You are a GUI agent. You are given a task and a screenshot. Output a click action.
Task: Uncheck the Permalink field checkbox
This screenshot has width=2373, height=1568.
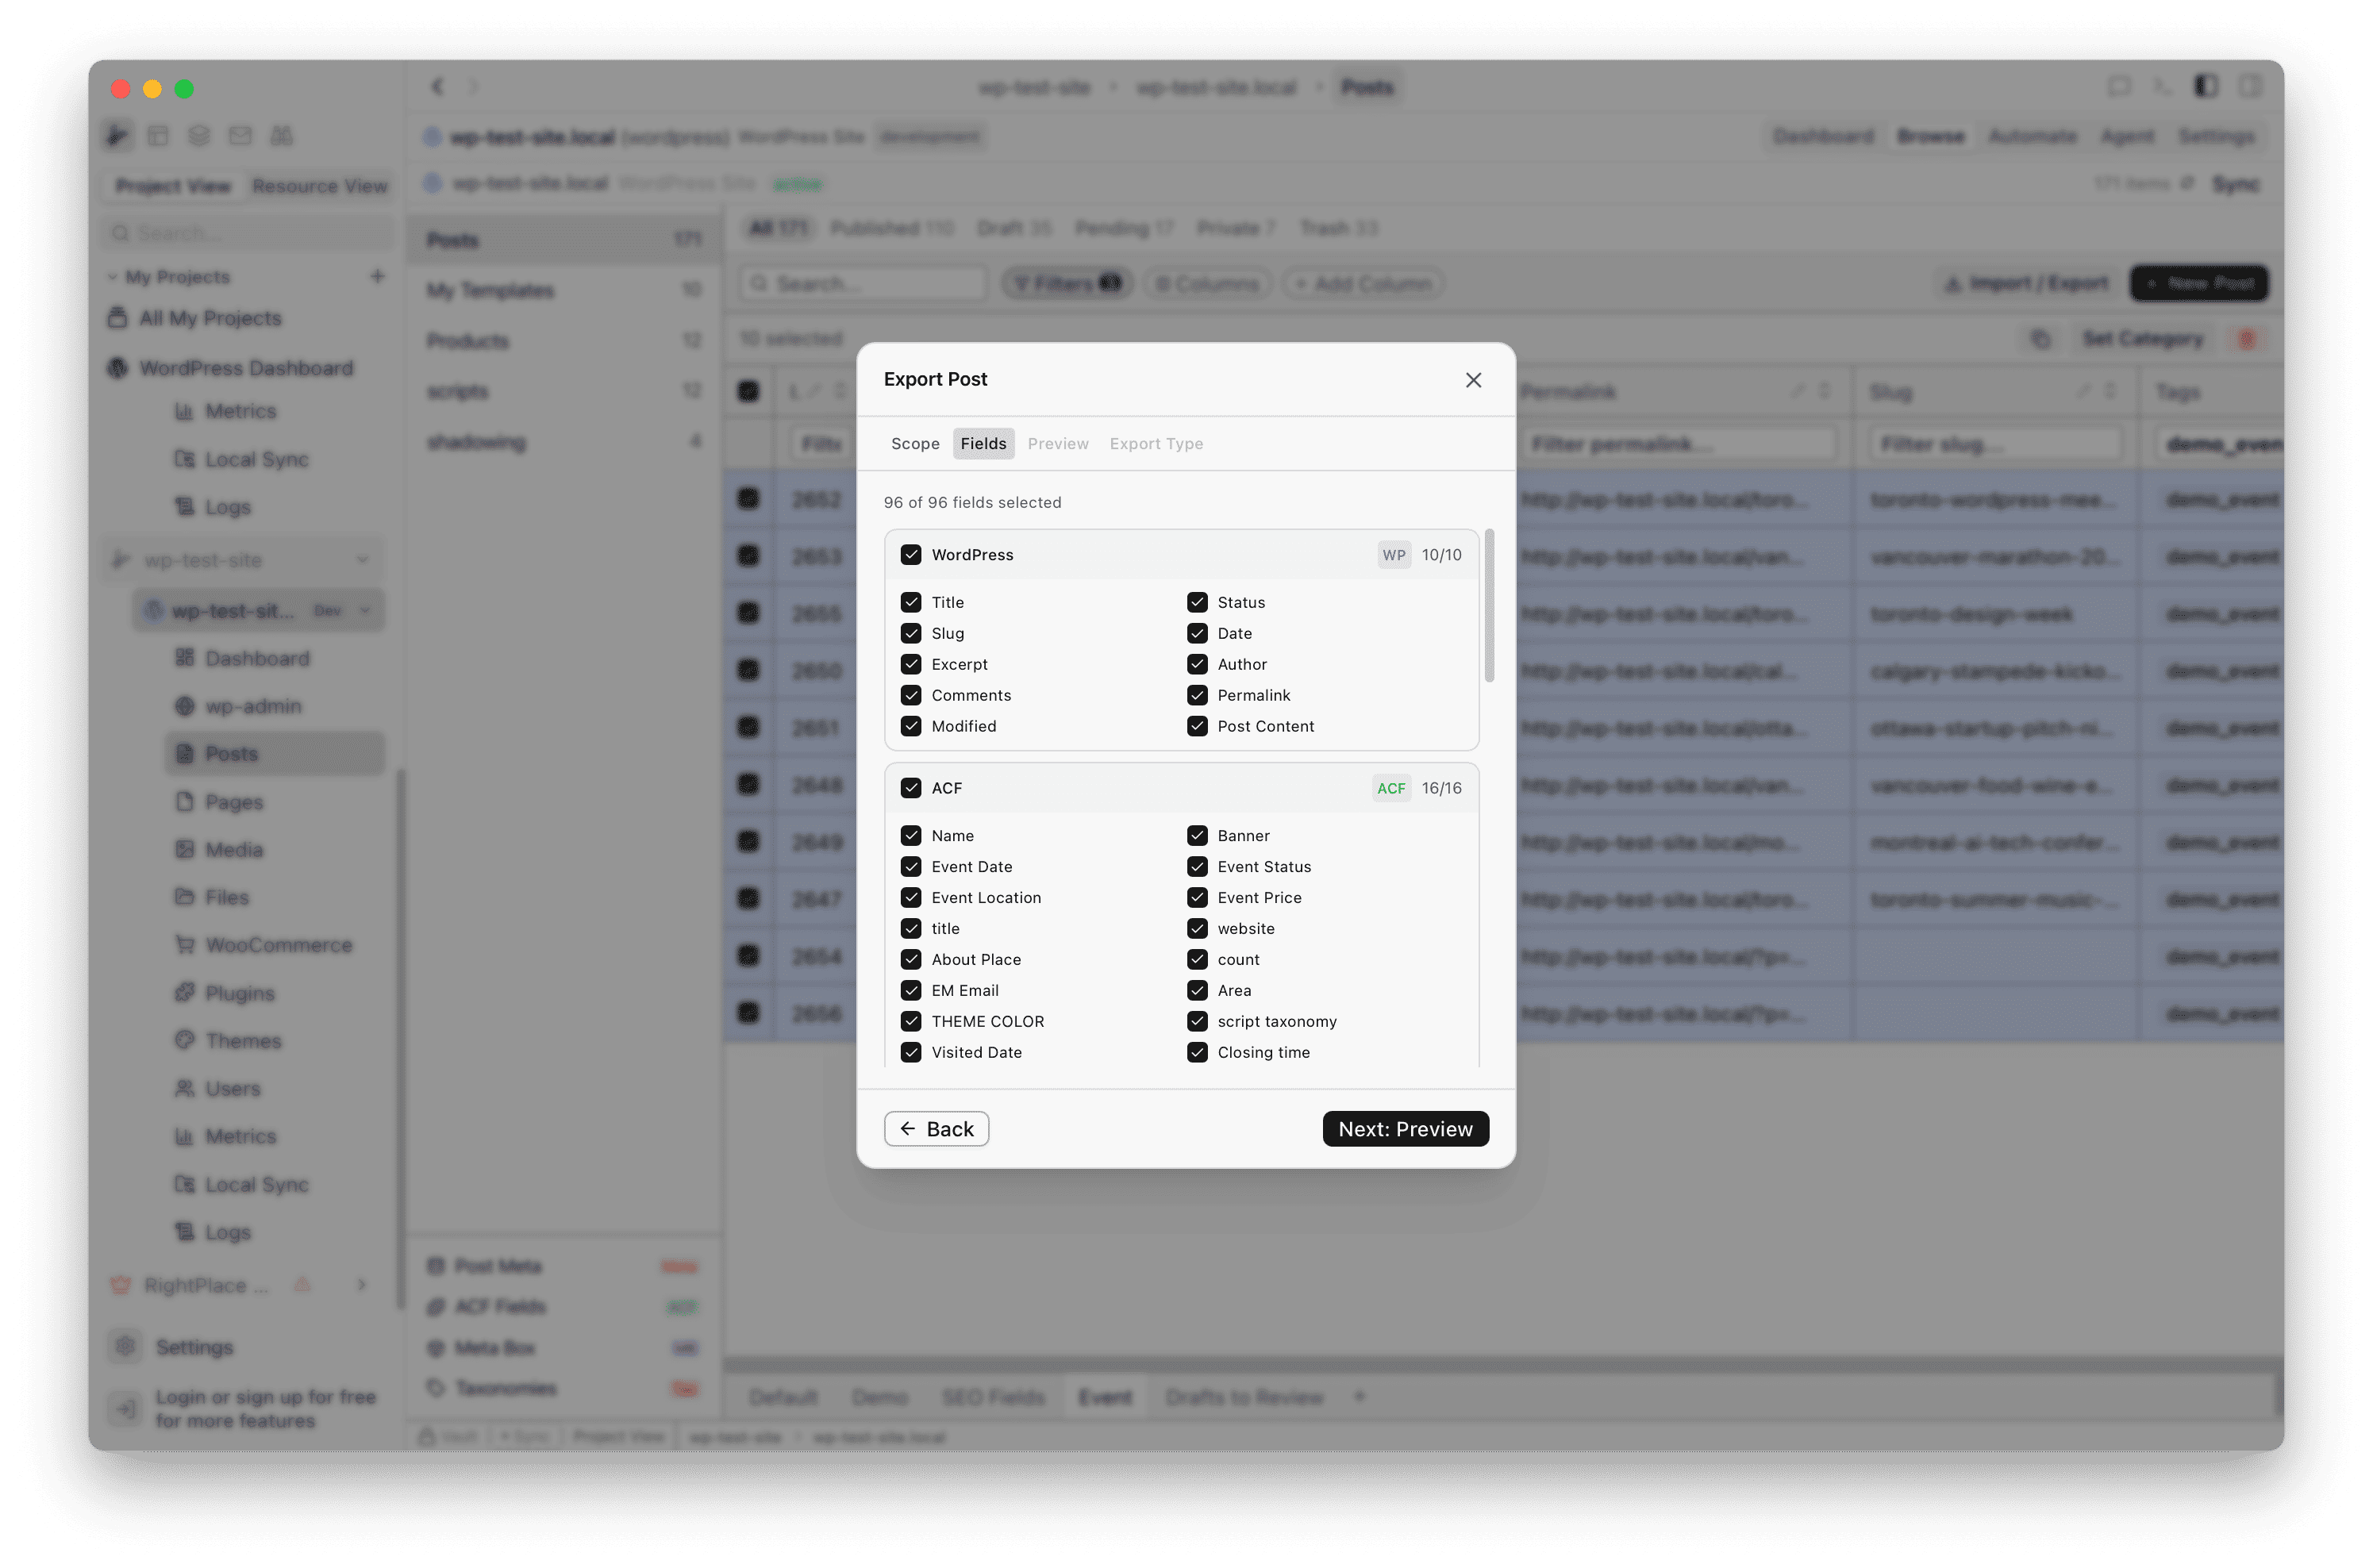1197,695
